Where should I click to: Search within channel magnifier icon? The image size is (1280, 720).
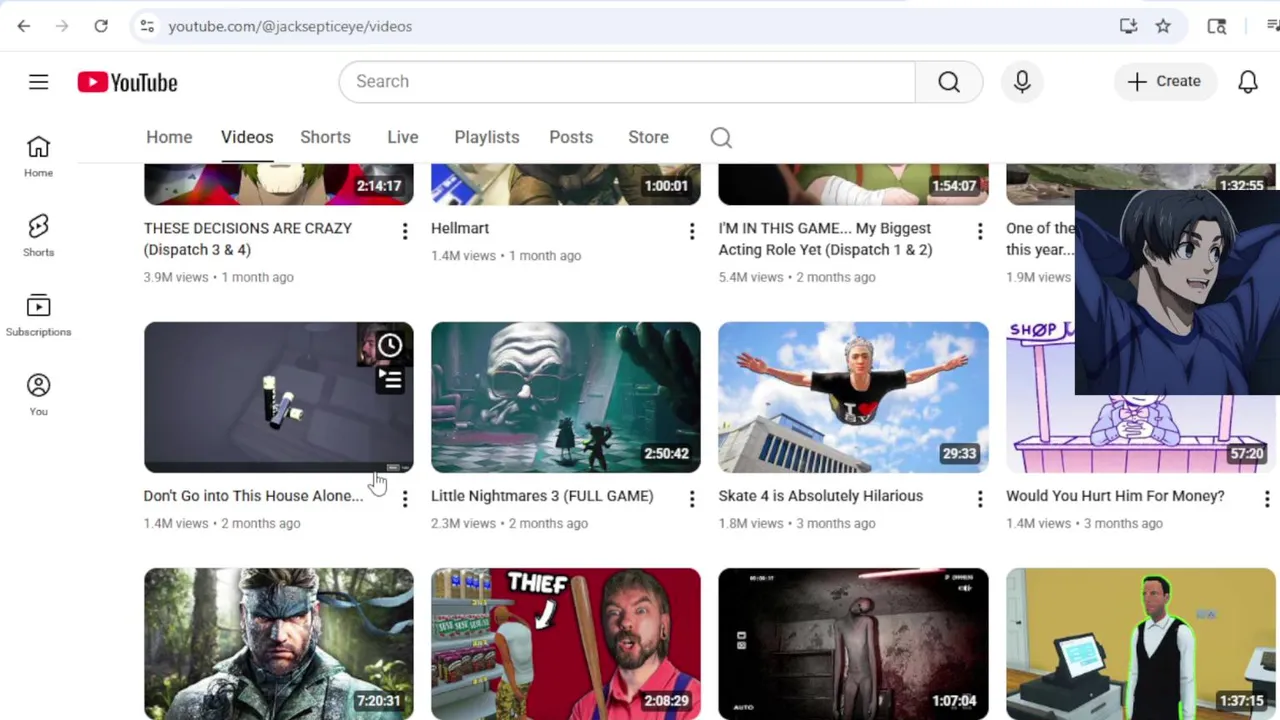pos(721,138)
